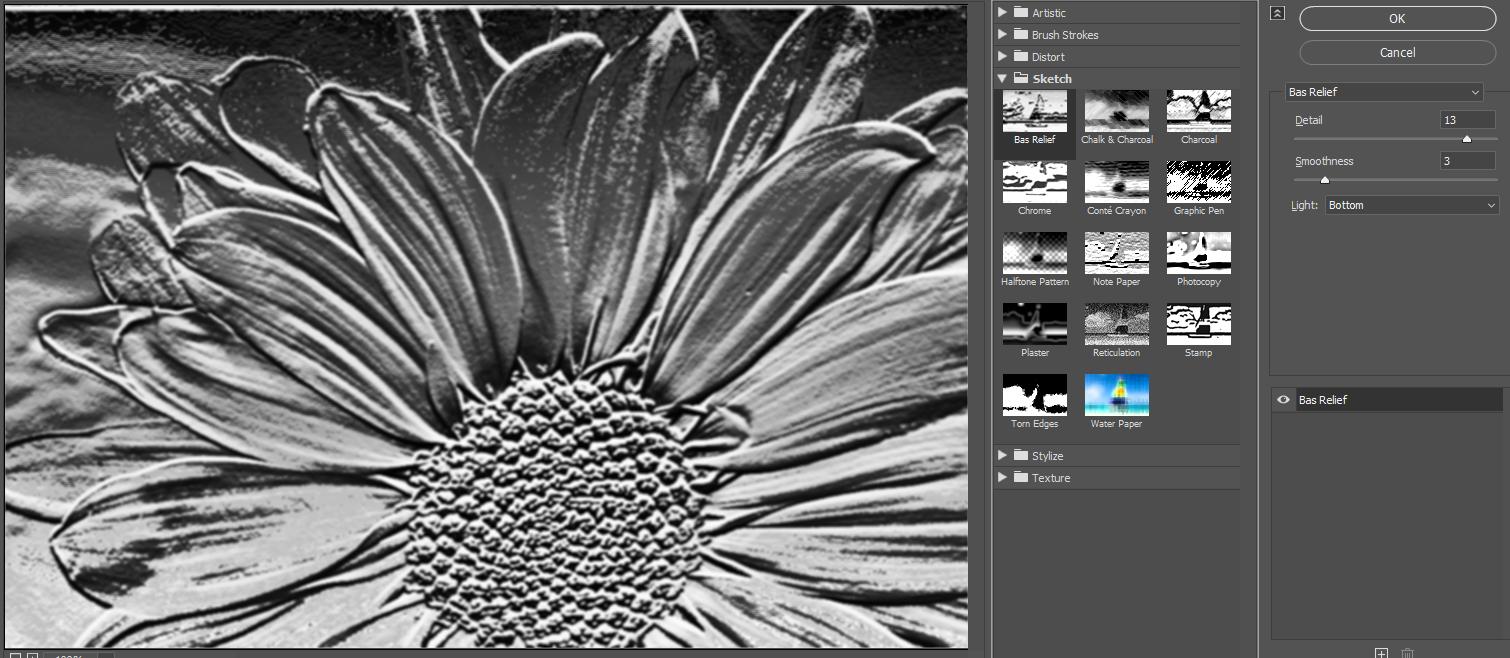
Task: Choose the Chalk & Charcoal filter thumbnail
Action: click(x=1117, y=111)
